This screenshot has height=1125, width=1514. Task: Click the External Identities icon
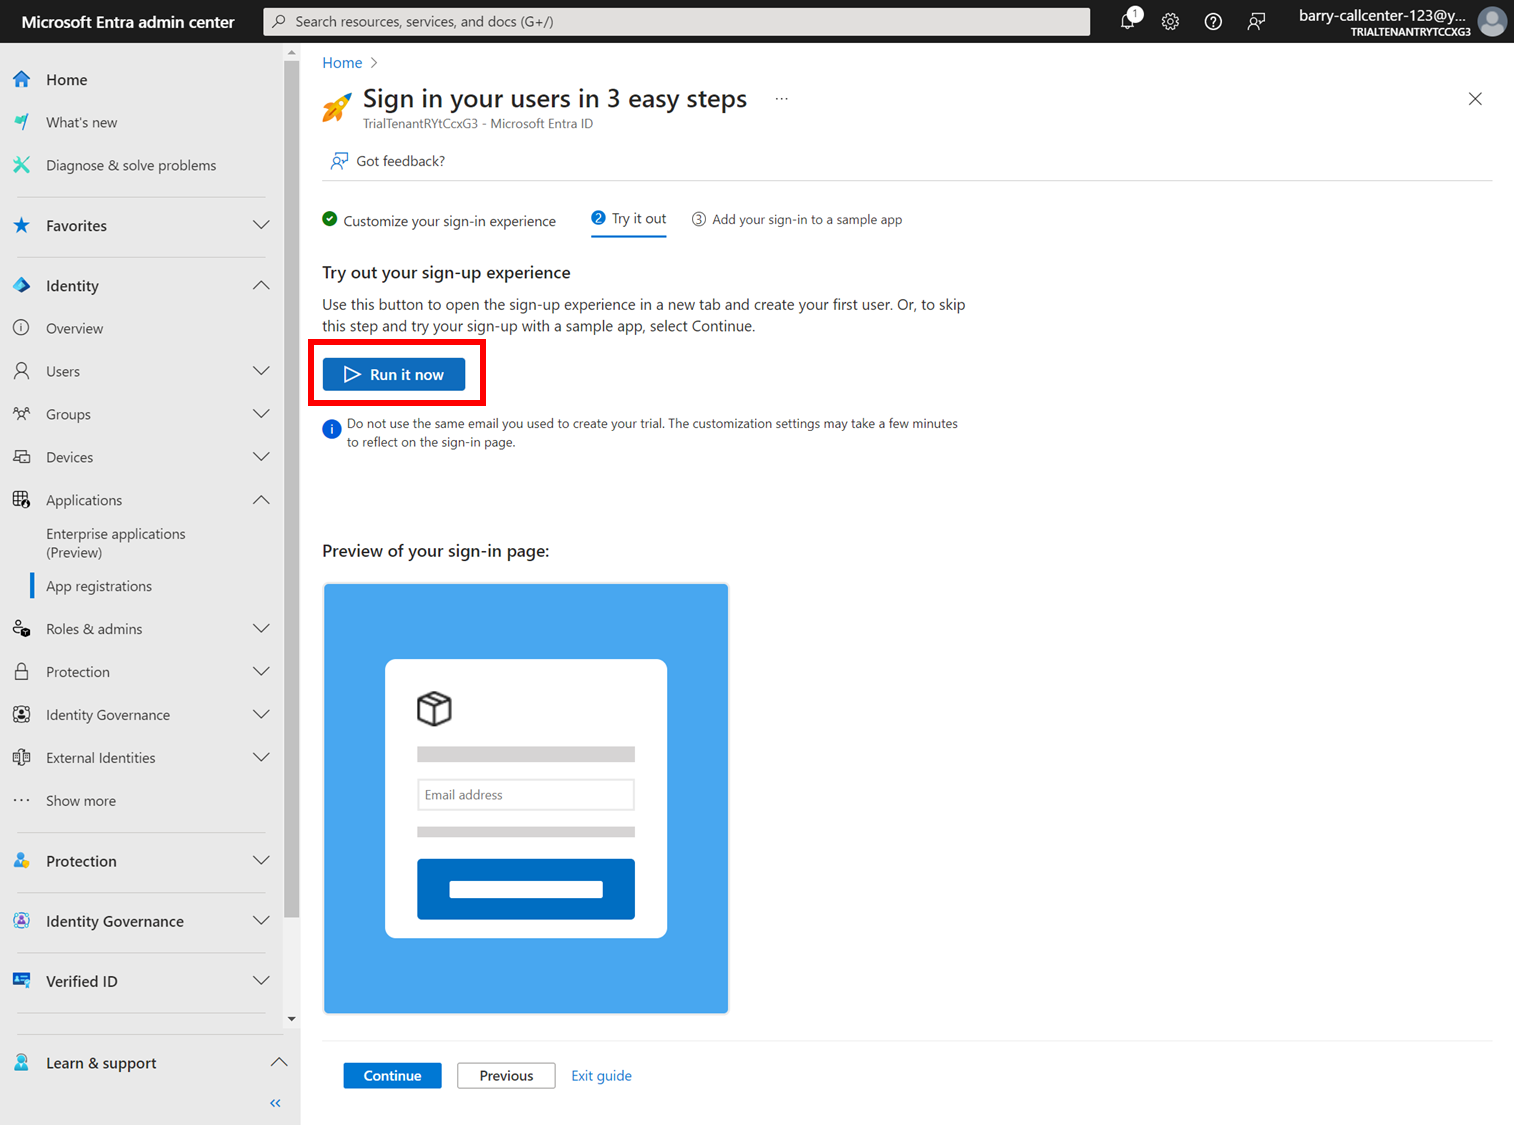click(21, 758)
